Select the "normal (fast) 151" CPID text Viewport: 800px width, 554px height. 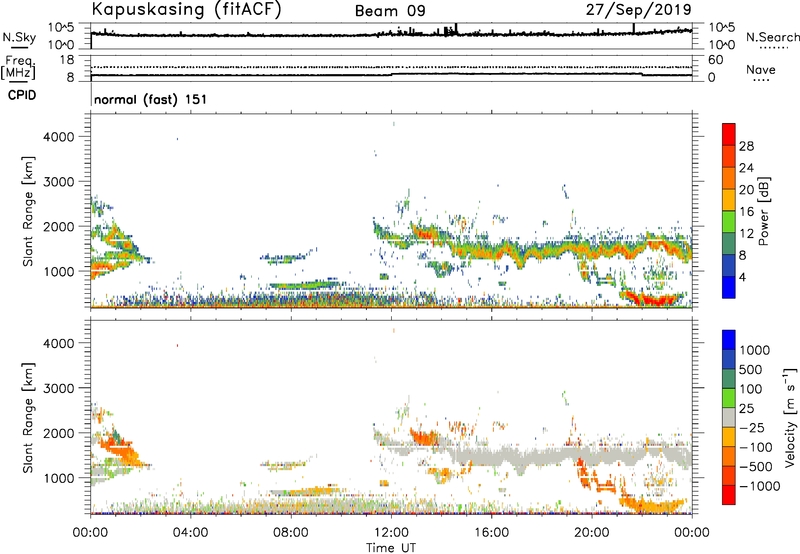pyautogui.click(x=151, y=99)
